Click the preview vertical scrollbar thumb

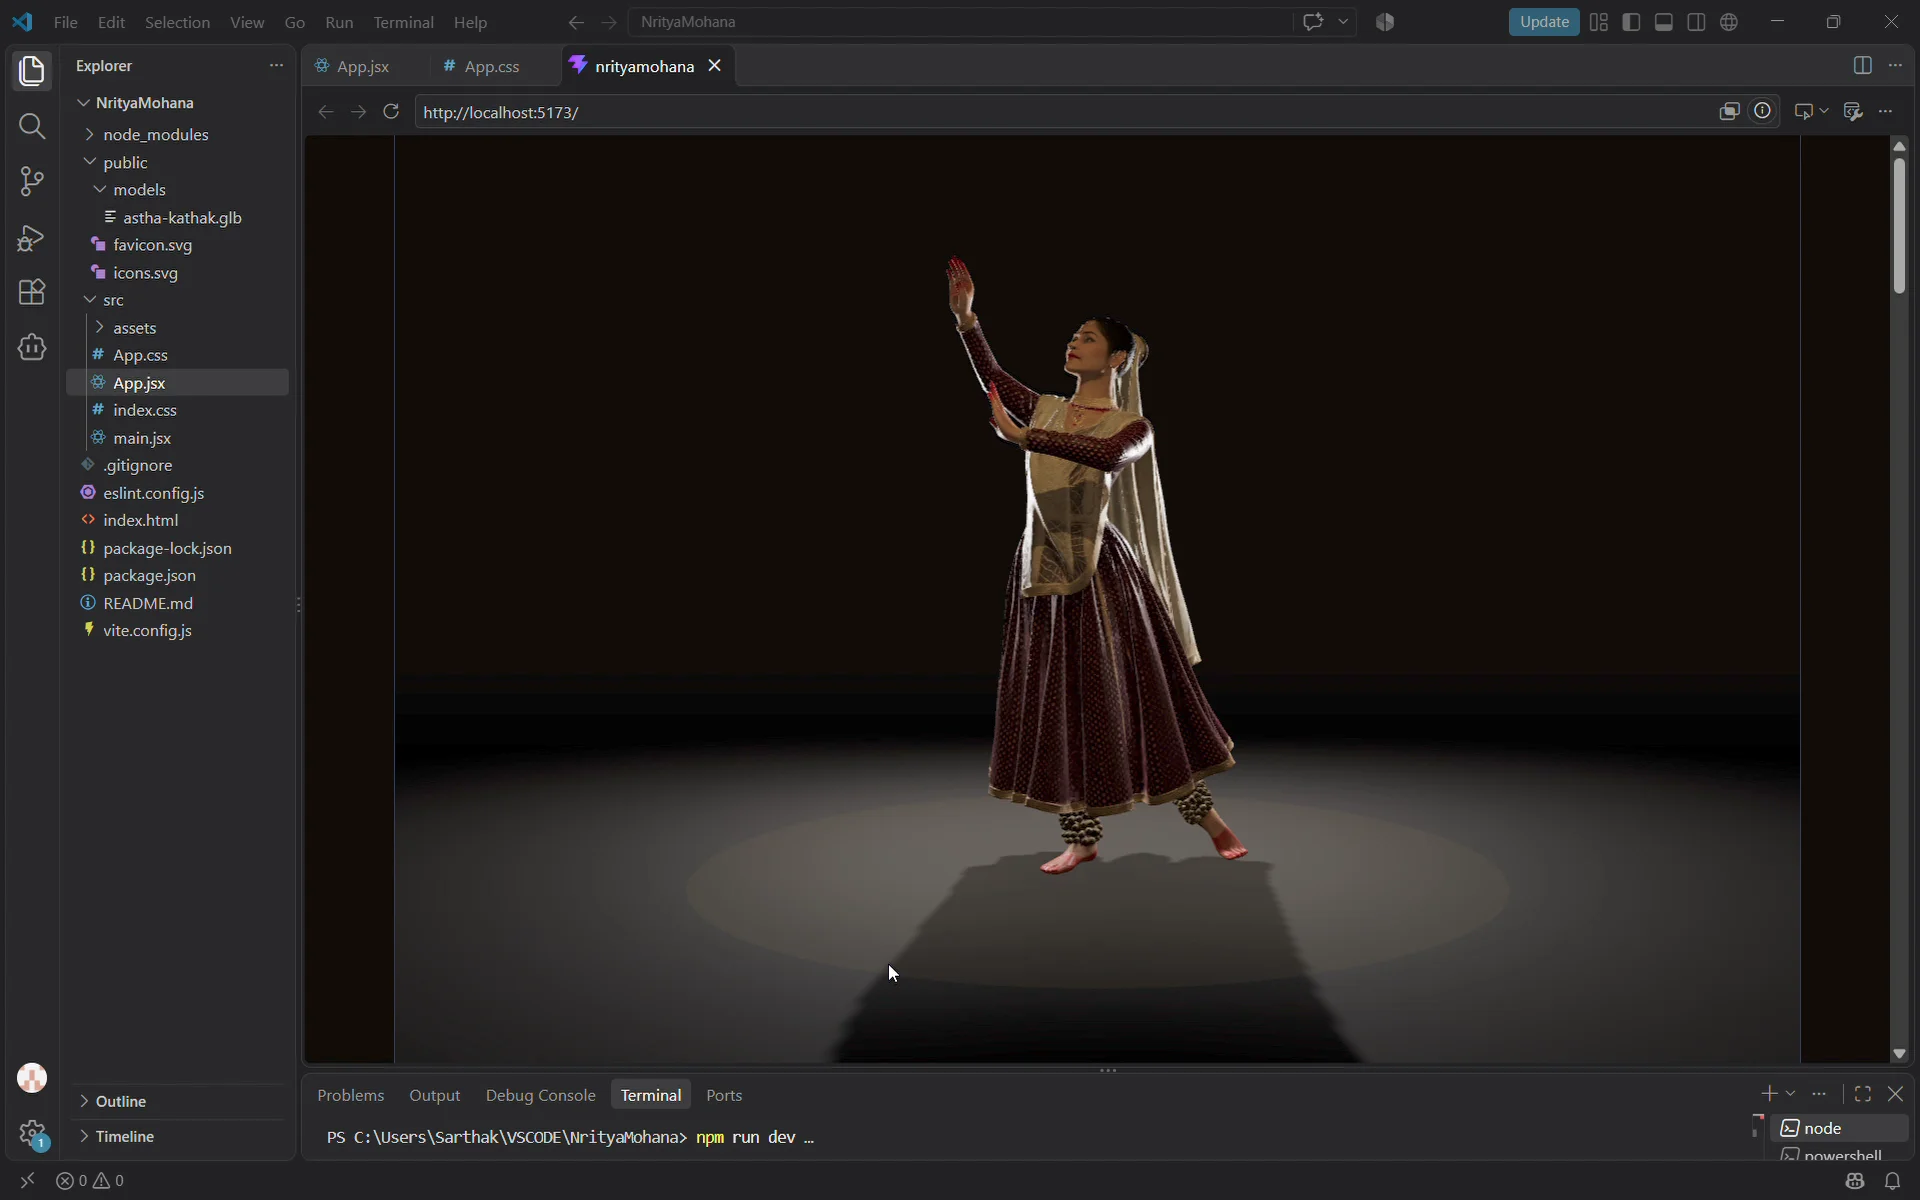click(1899, 225)
